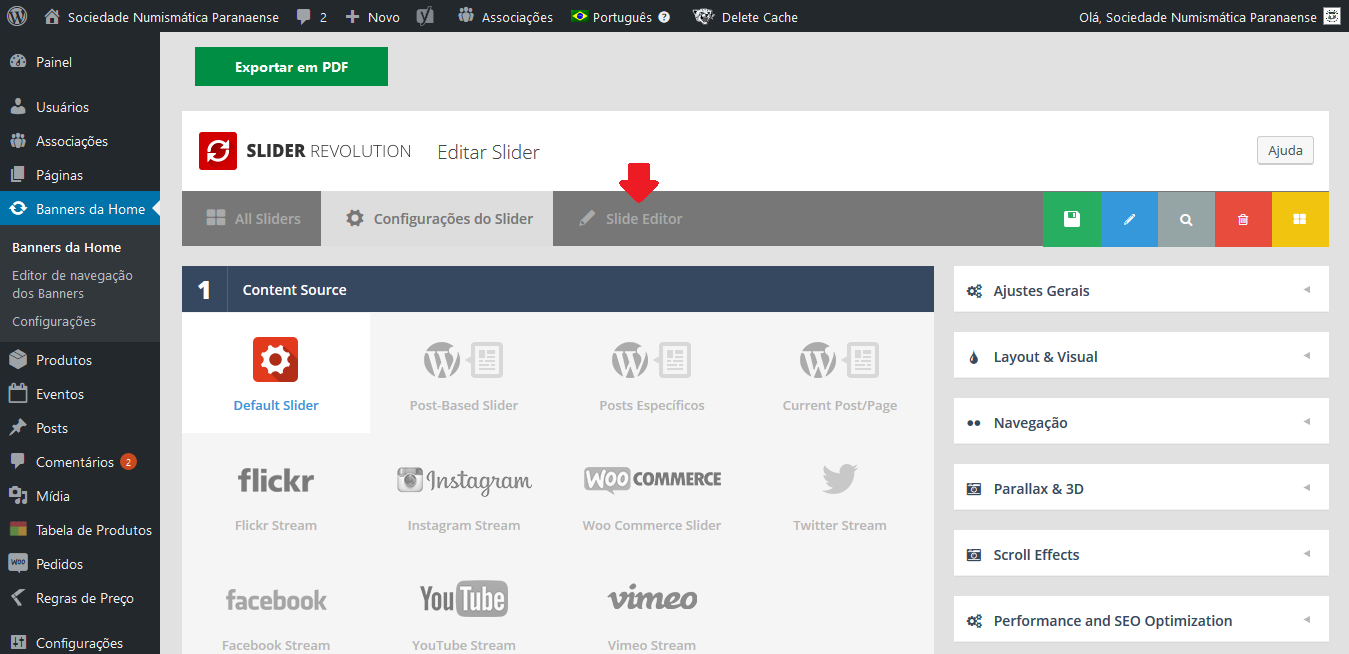Expand the Layout & Visual panel
Image resolution: width=1349 pixels, height=654 pixels.
1141,357
